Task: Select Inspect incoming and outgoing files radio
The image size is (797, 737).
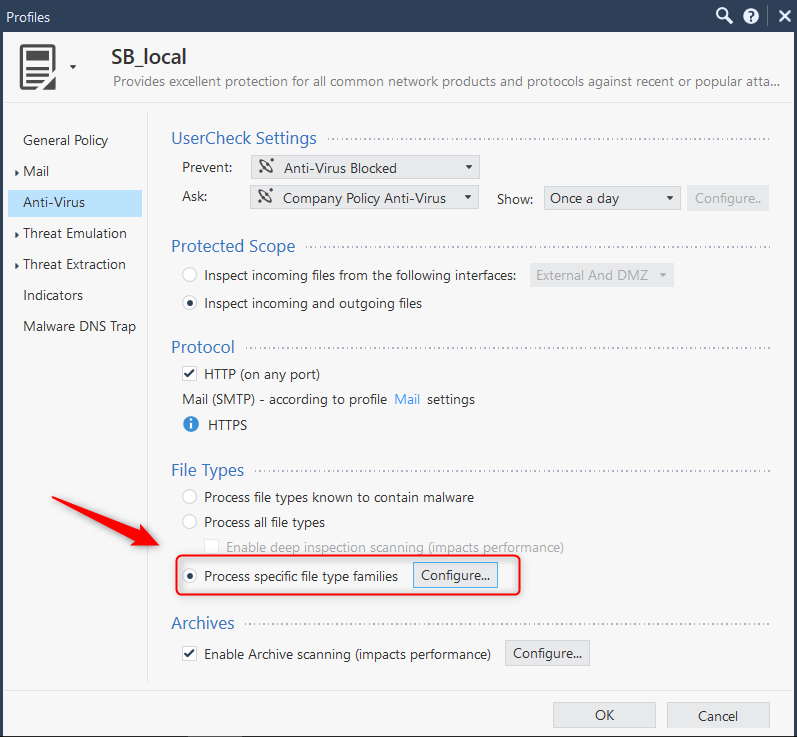Action: pyautogui.click(x=190, y=303)
